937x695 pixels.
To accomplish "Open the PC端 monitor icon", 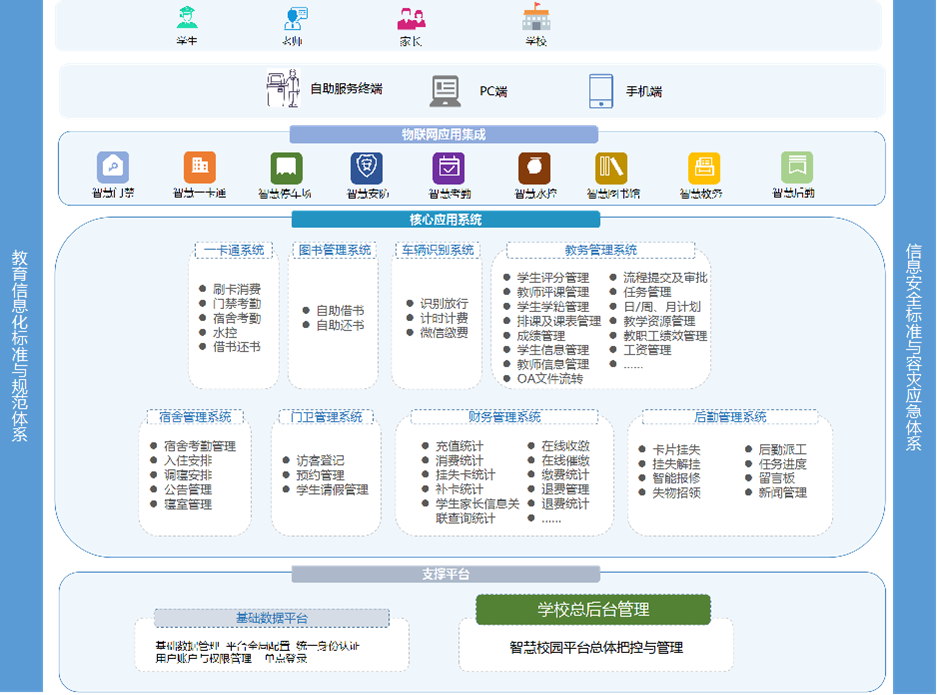I will click(443, 90).
